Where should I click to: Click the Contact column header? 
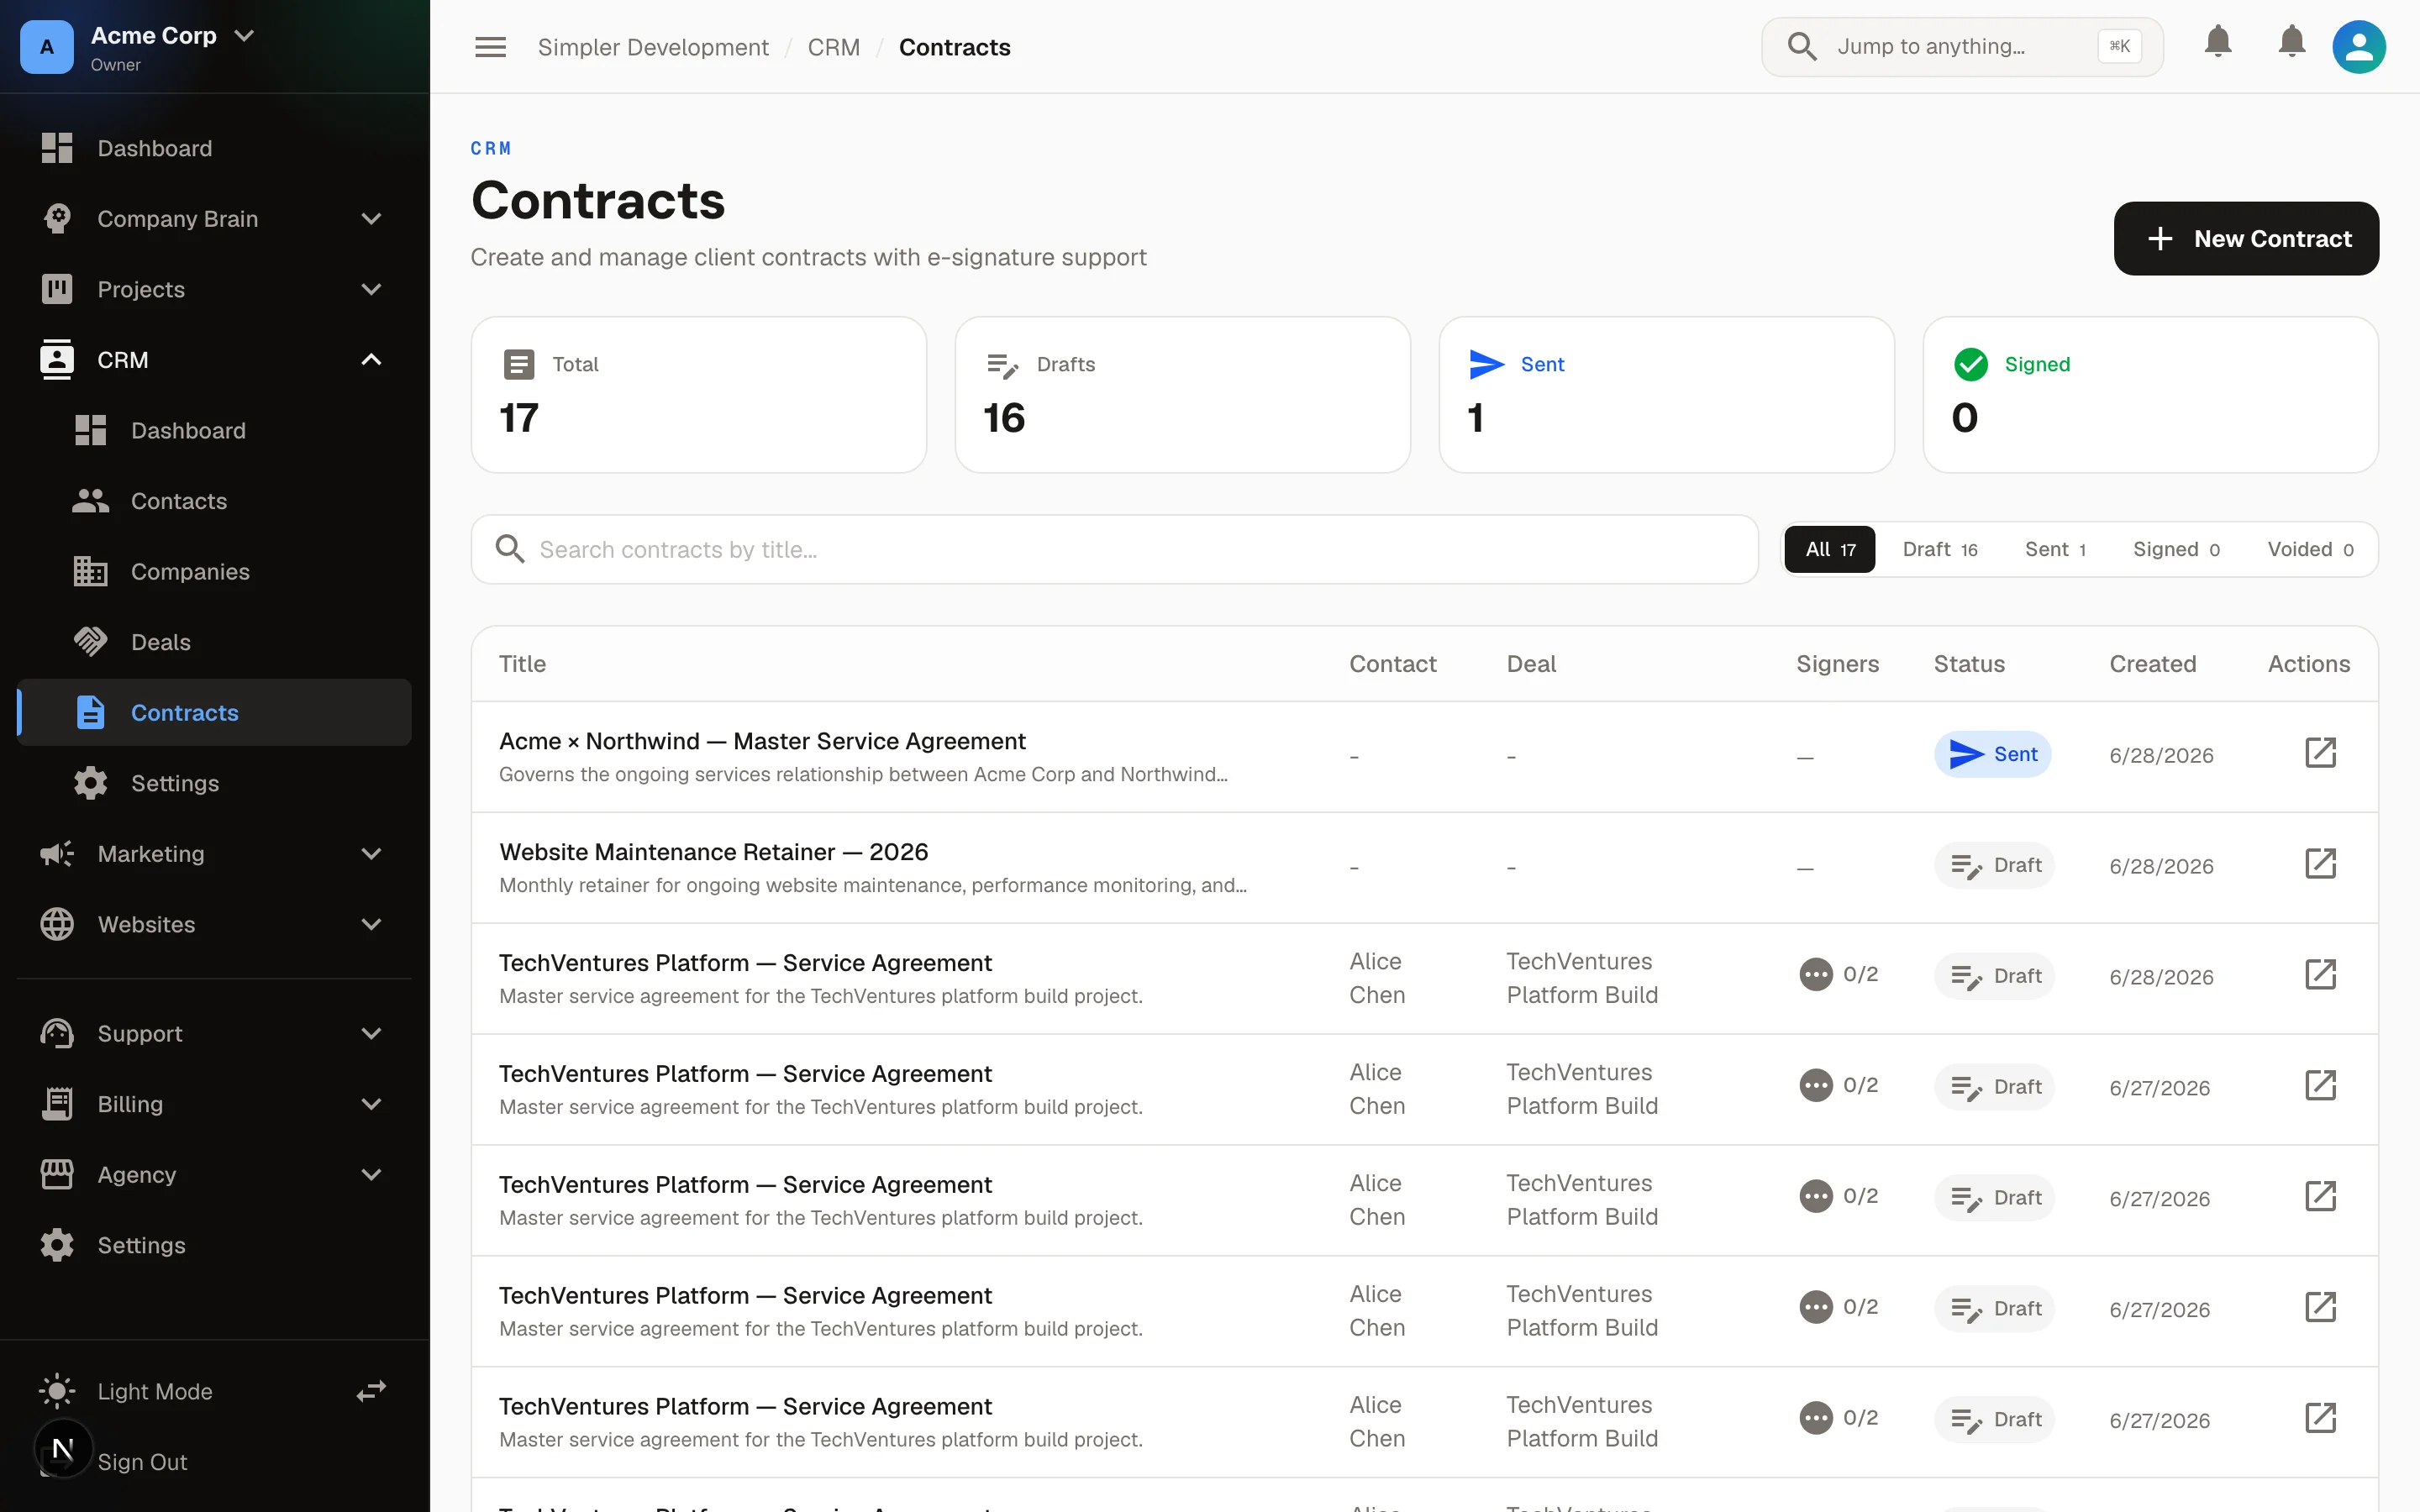[x=1392, y=664]
